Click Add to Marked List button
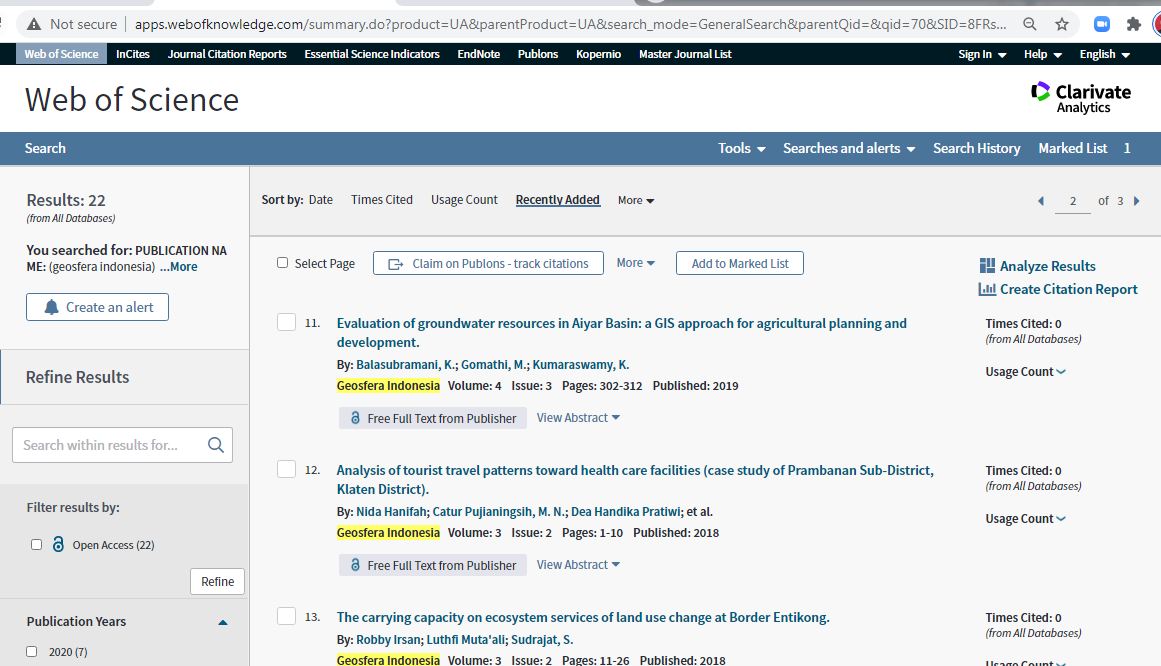 point(740,263)
